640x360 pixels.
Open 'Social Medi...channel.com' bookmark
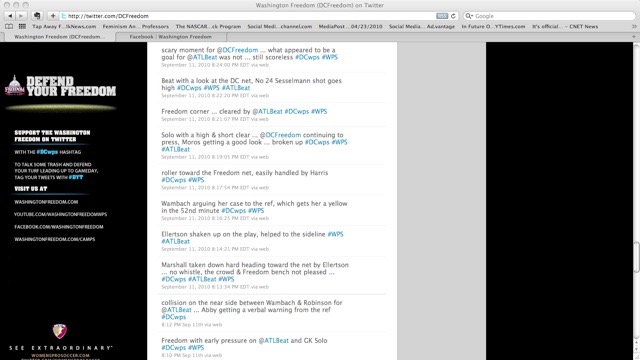280,26
